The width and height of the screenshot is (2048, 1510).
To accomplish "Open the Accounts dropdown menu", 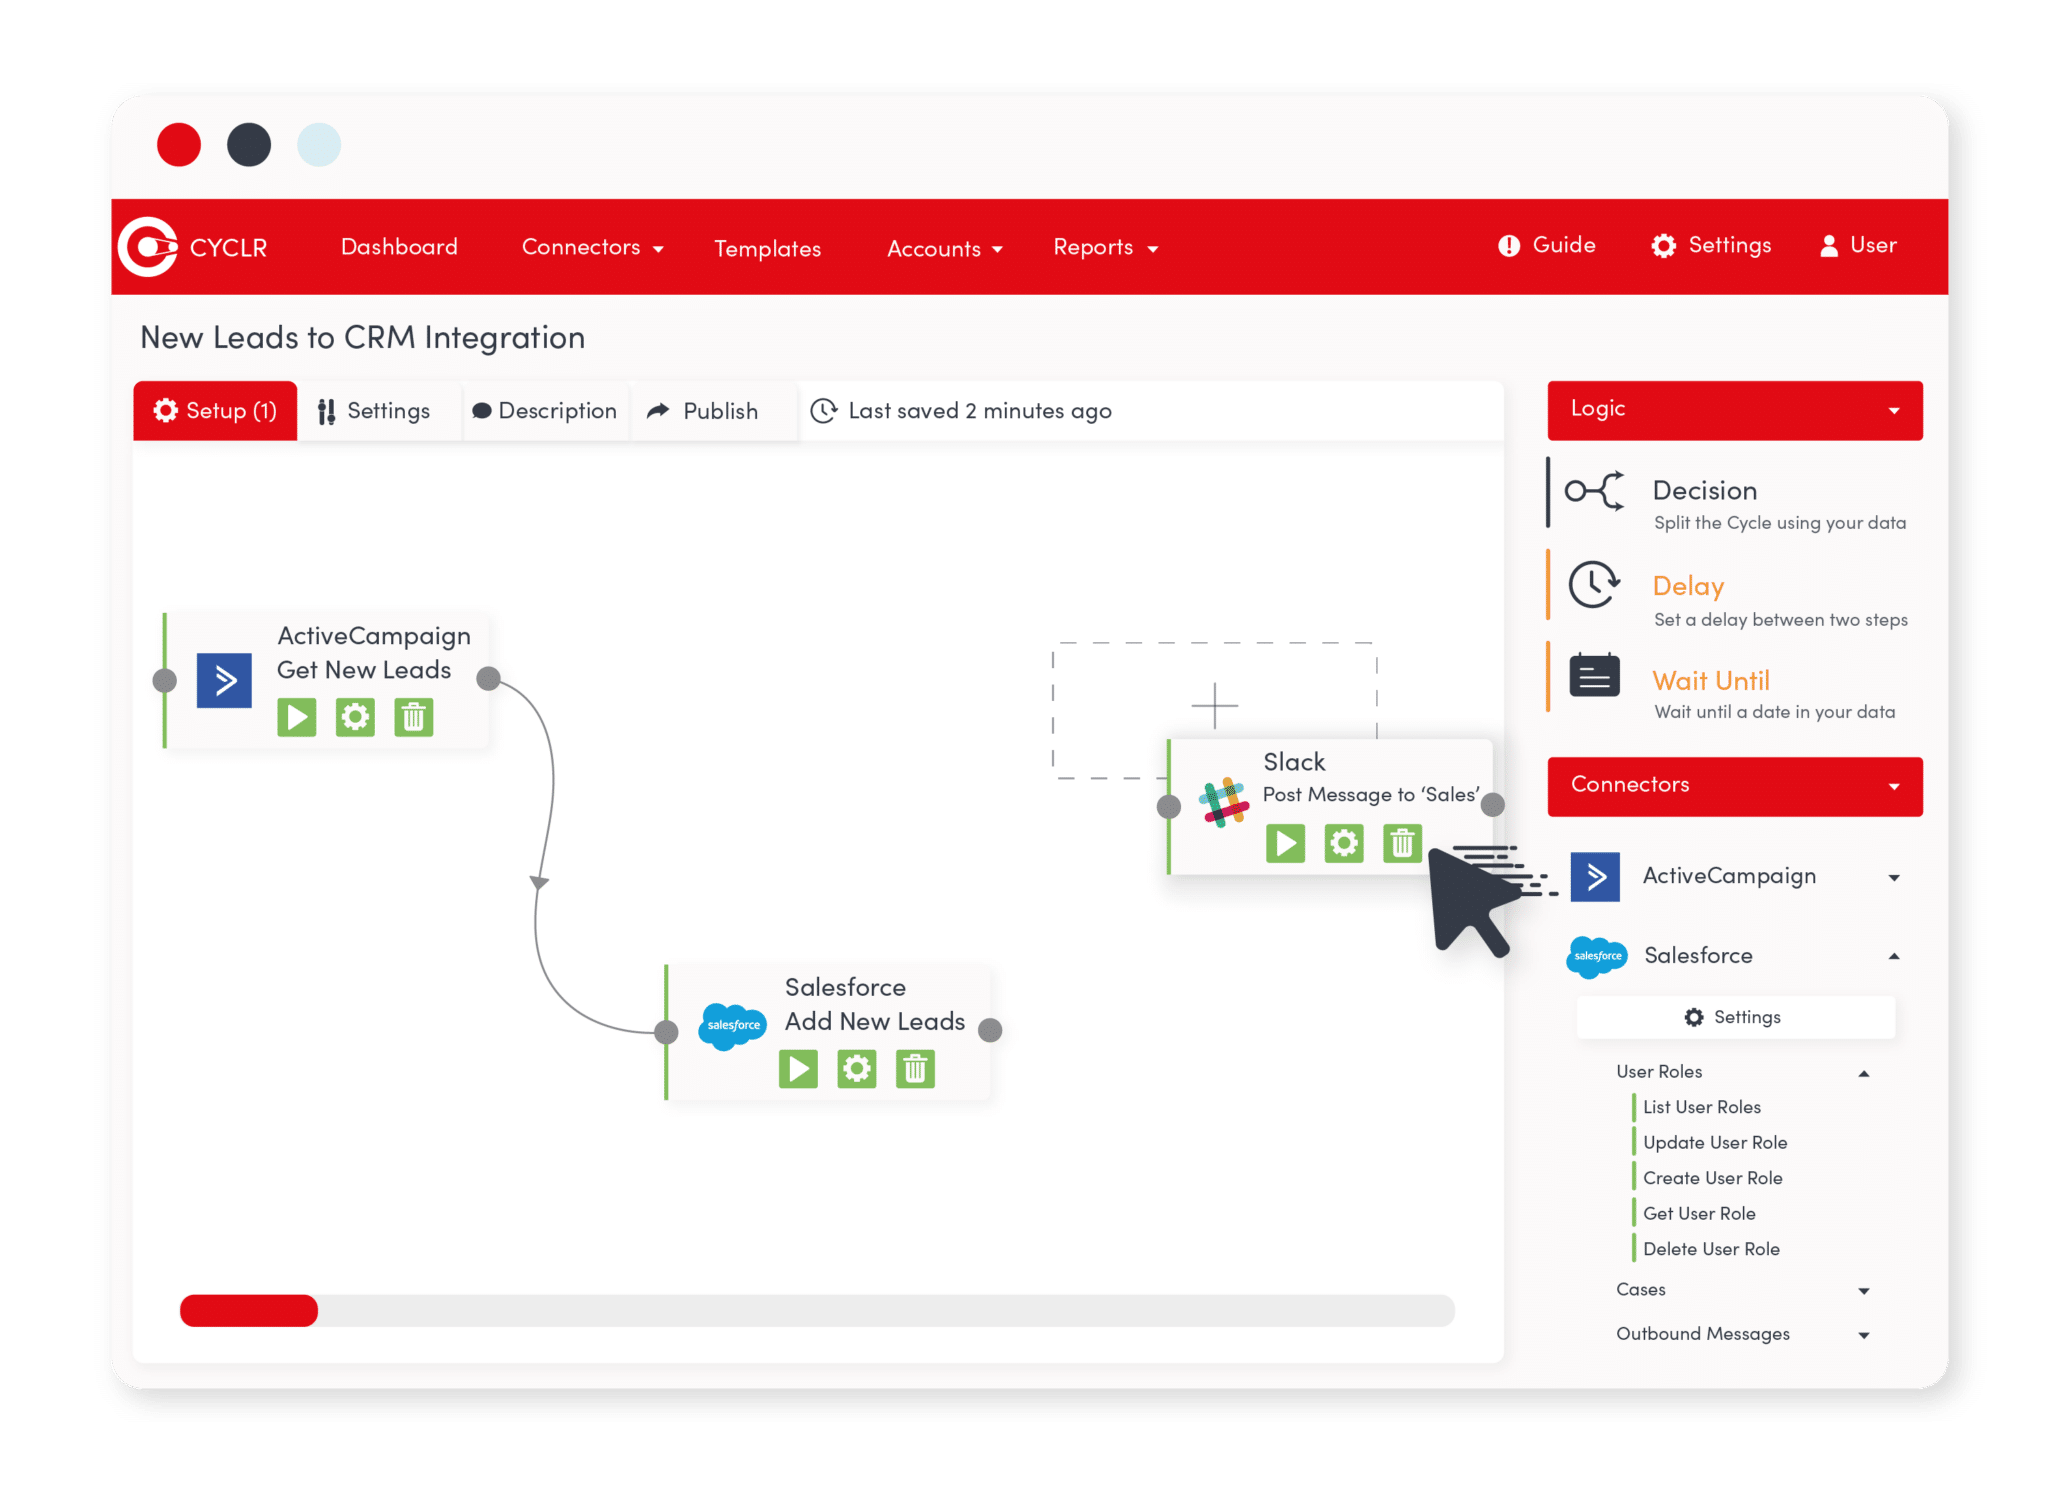I will point(944,249).
